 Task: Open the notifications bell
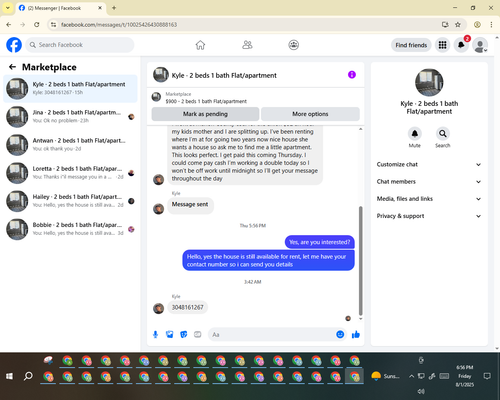(x=461, y=45)
